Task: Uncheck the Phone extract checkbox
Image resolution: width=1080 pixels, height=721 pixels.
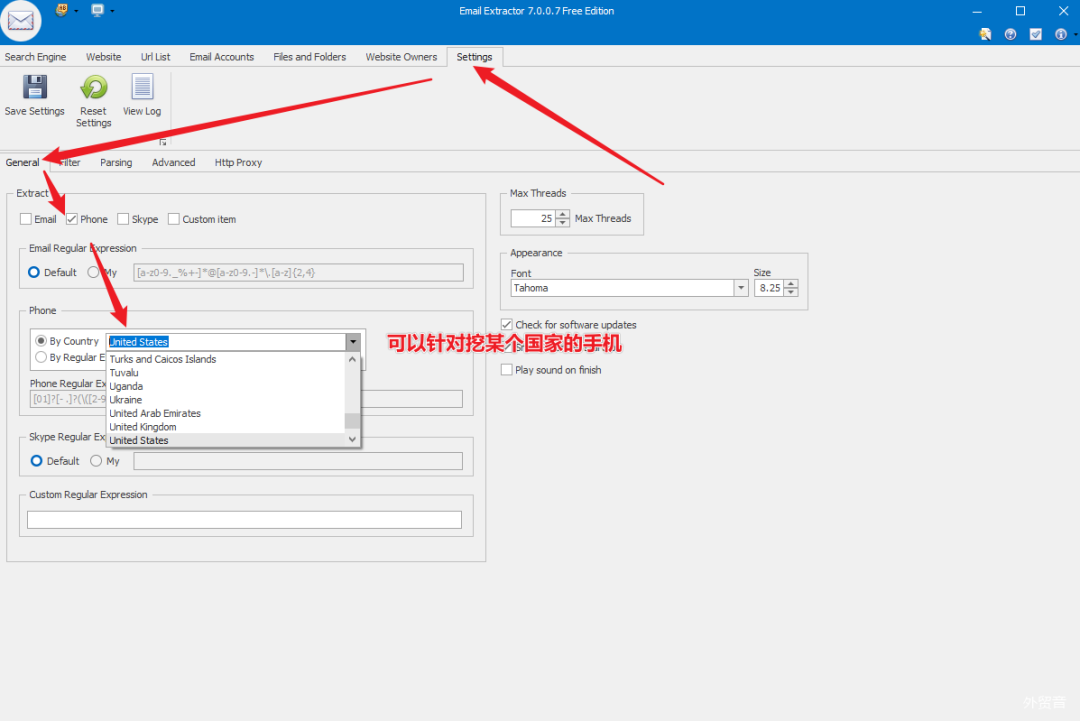Action: click(72, 219)
